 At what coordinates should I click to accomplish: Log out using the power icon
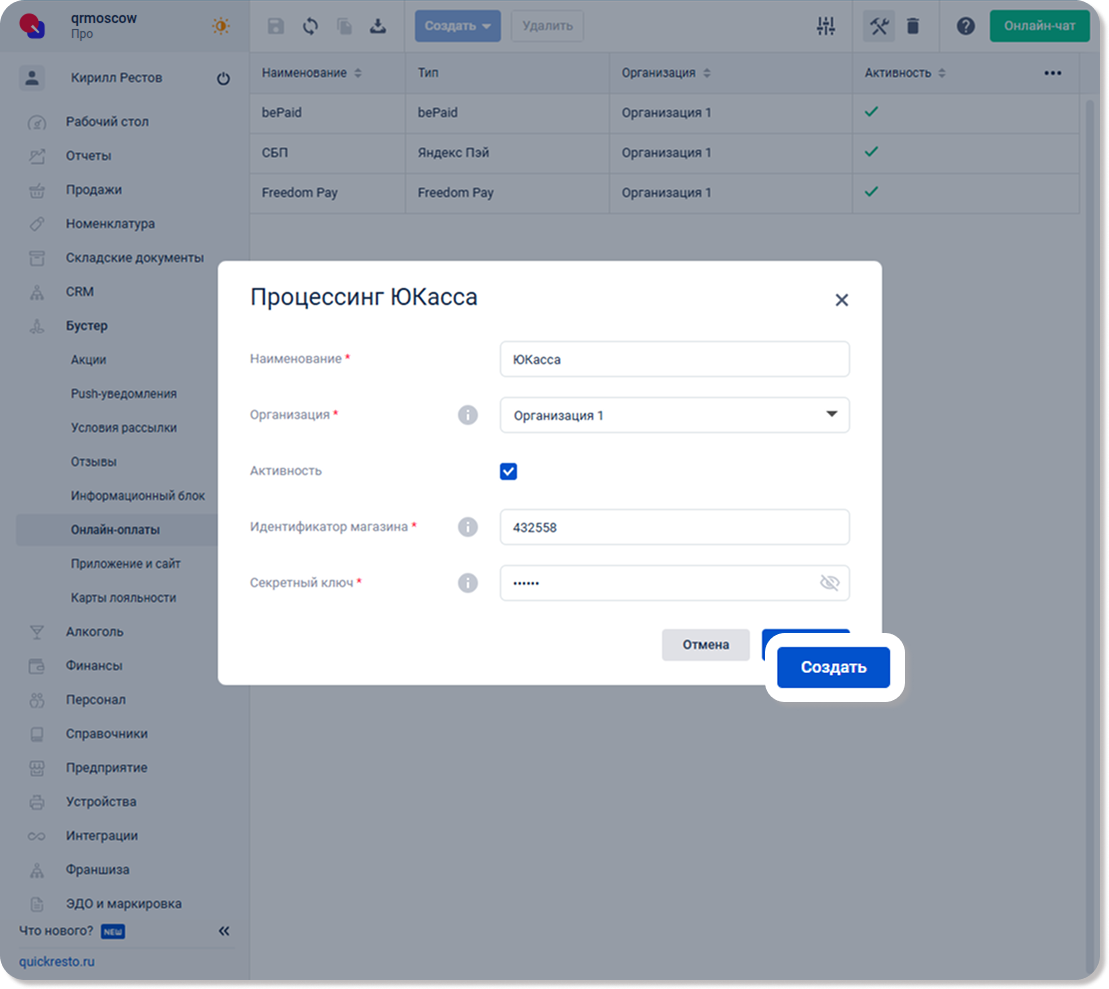pyautogui.click(x=223, y=78)
